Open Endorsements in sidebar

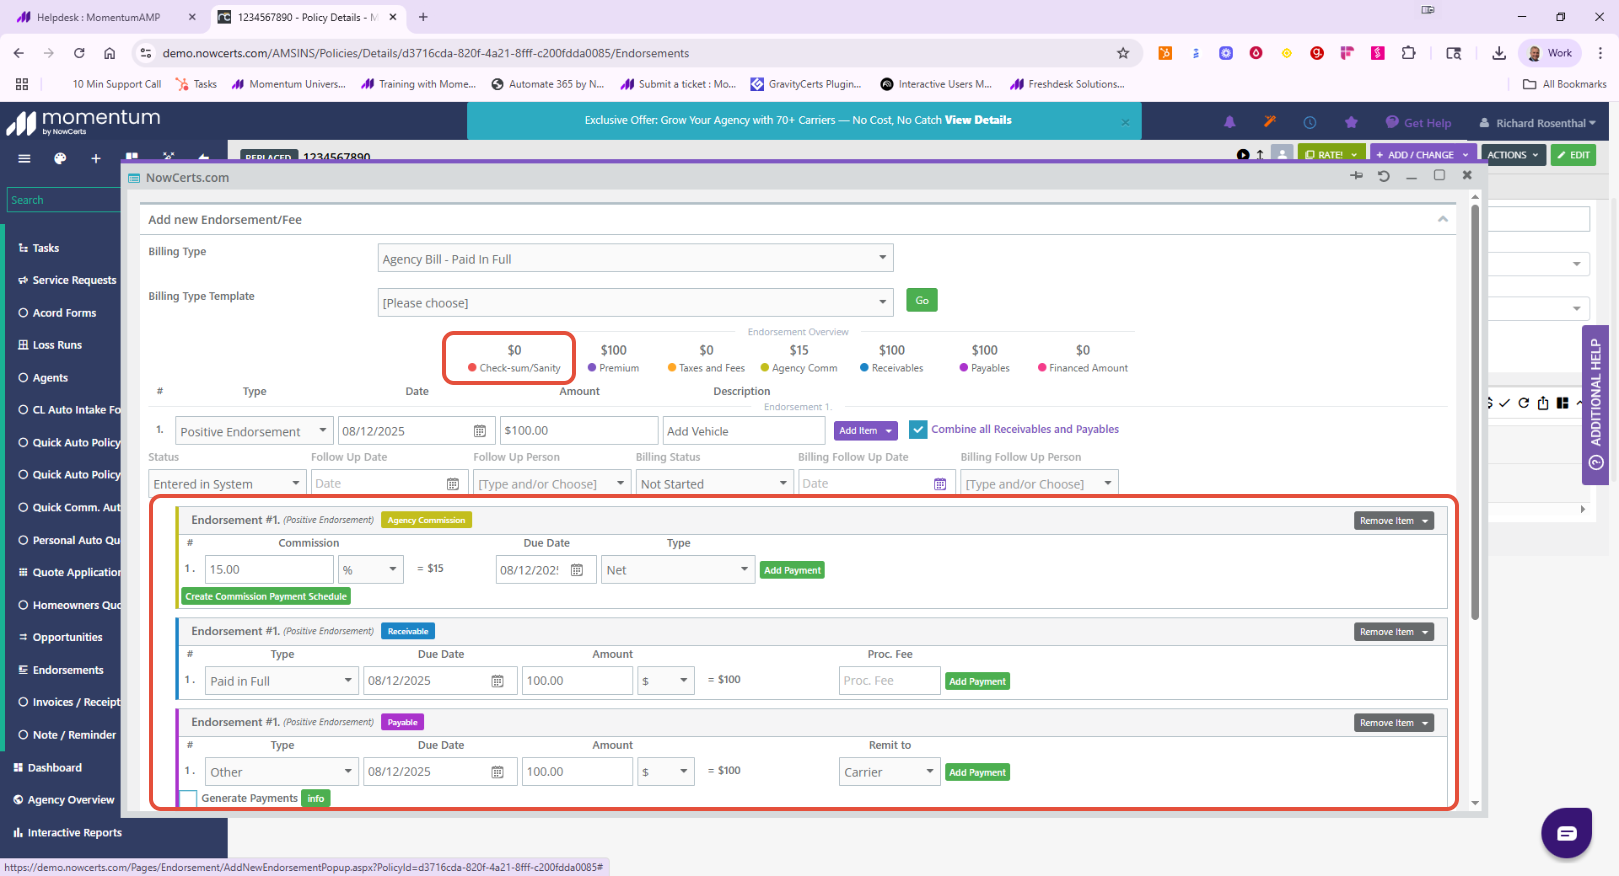(x=68, y=670)
